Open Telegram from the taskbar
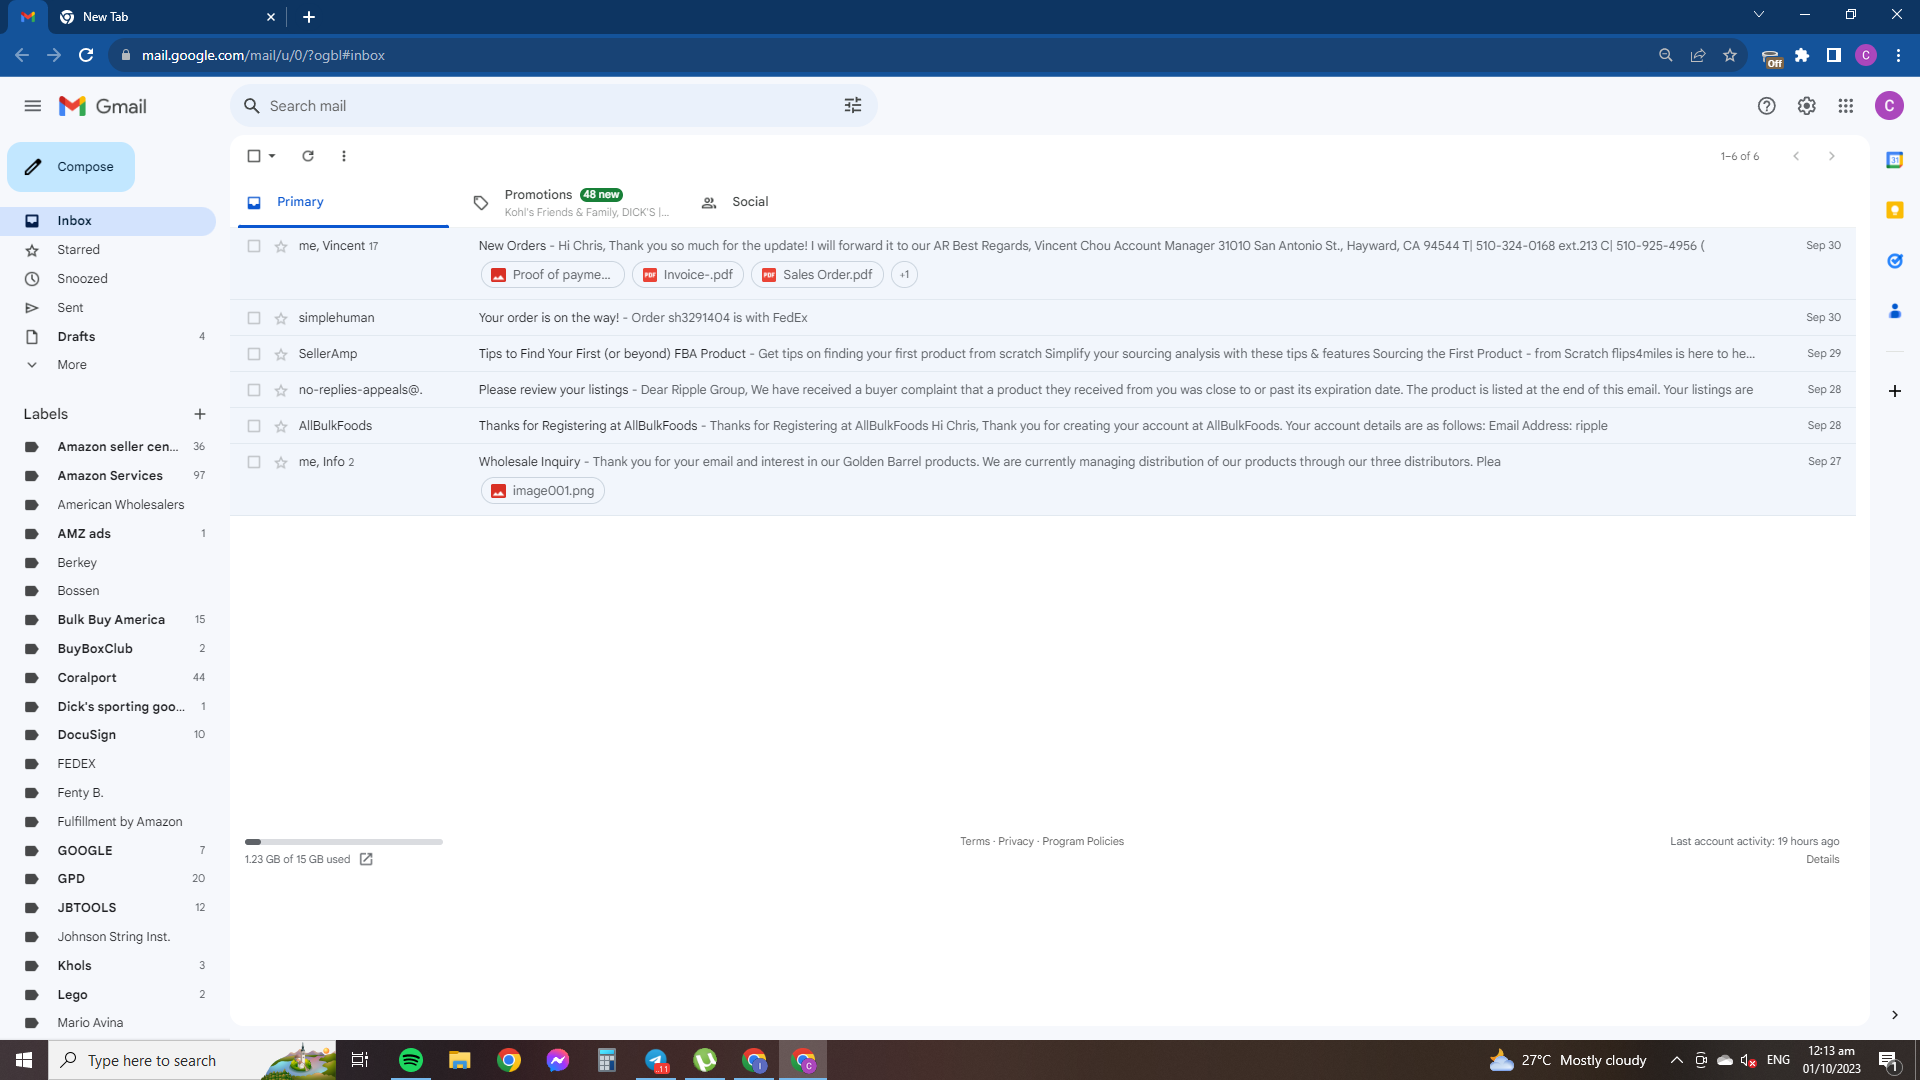This screenshot has width=1920, height=1080. pyautogui.click(x=656, y=1060)
